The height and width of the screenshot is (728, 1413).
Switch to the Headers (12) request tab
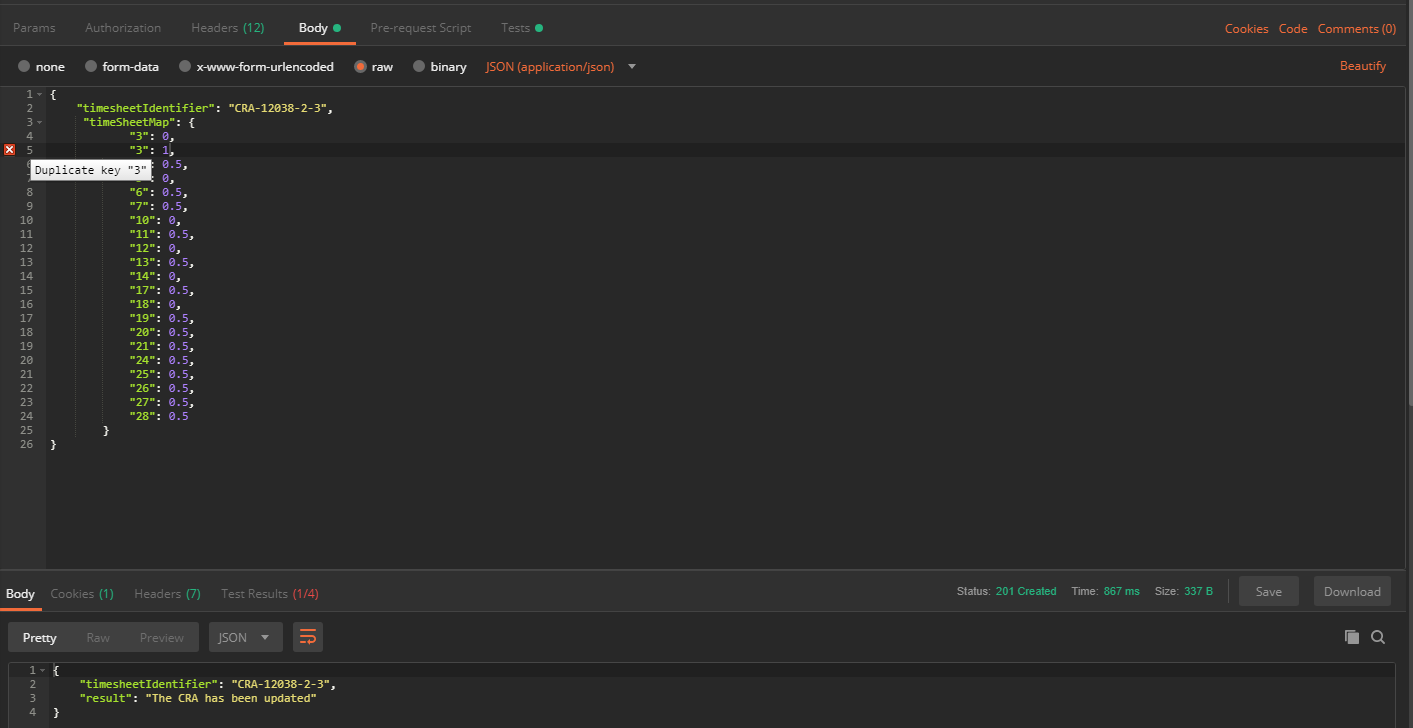pyautogui.click(x=227, y=27)
